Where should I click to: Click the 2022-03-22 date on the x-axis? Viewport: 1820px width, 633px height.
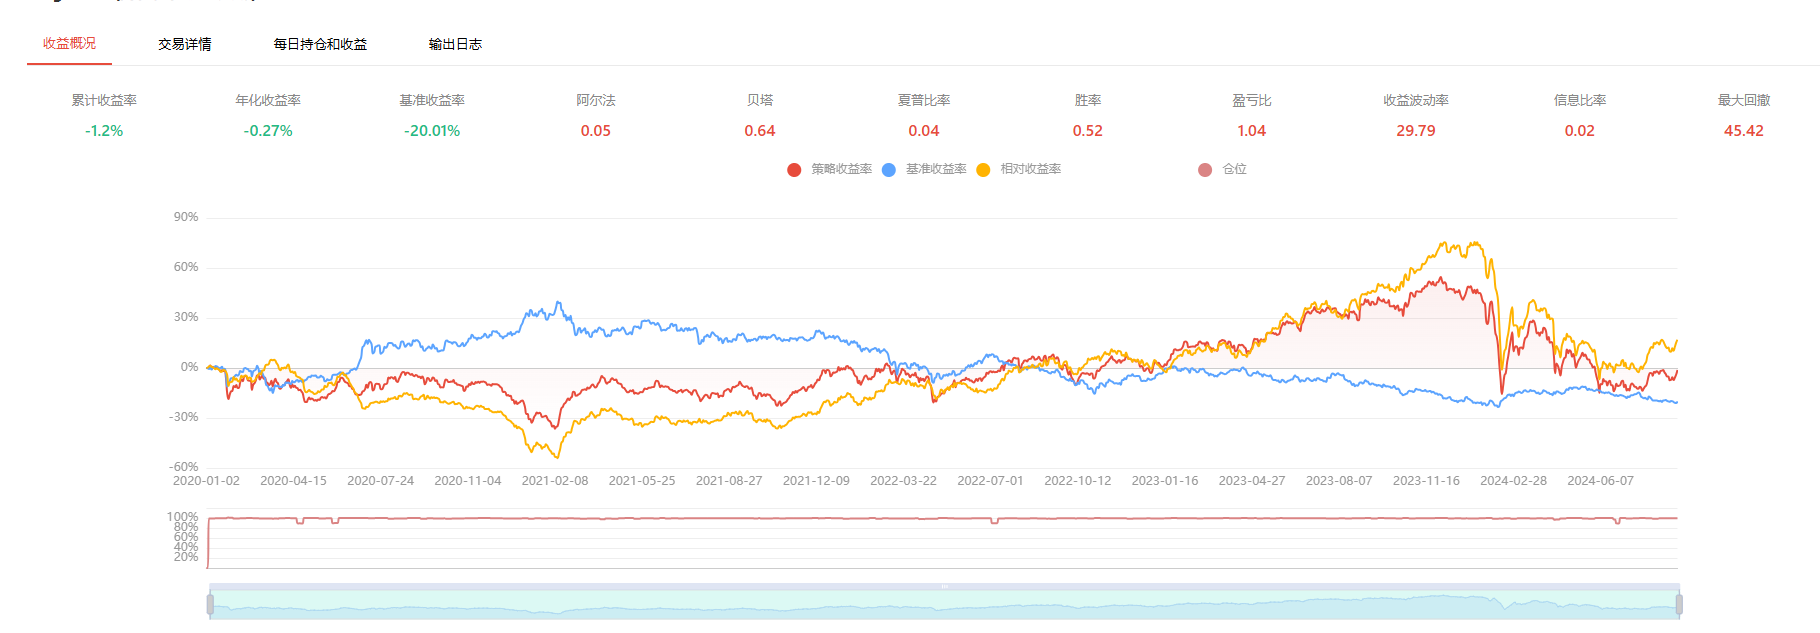tap(903, 481)
